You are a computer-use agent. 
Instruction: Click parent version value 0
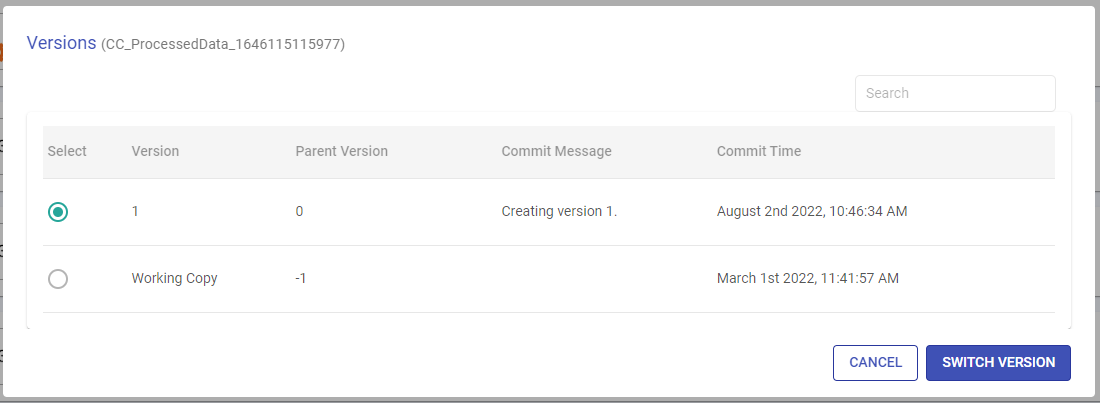[299, 211]
